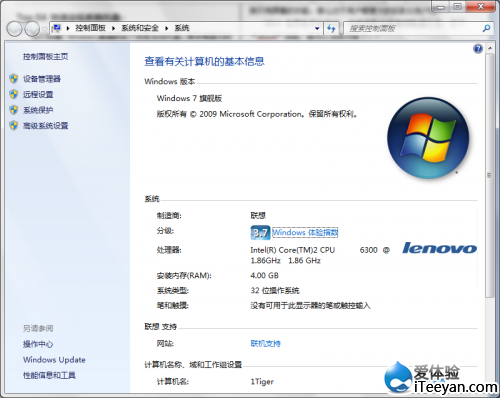Select the 系统 breadcrumb
The image size is (500, 398).
point(182,28)
